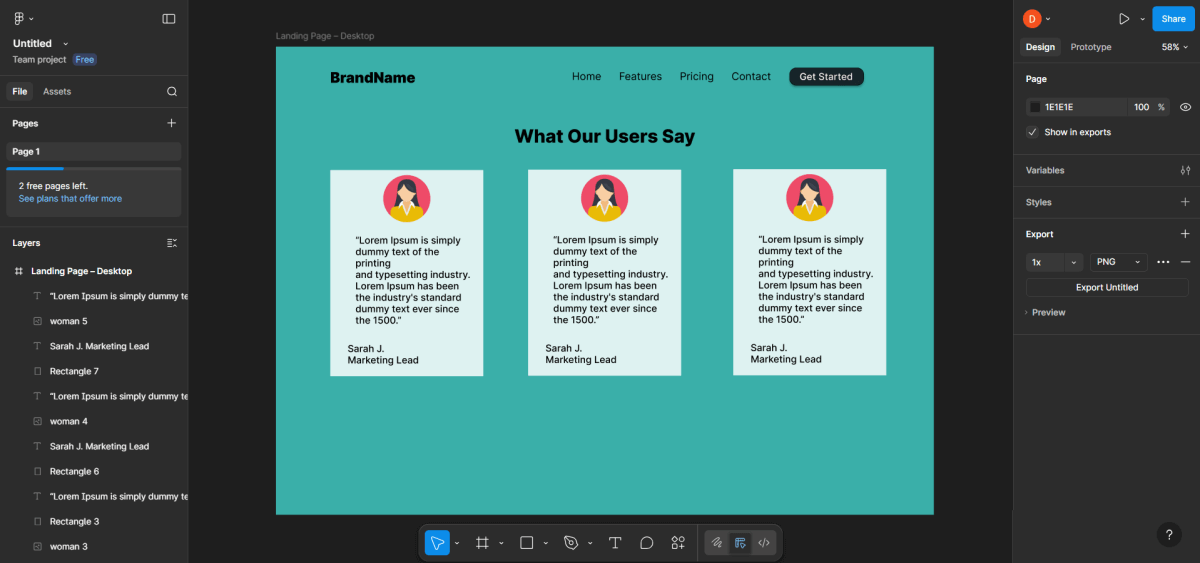Select the Move tool in bottom toolbar
The width and height of the screenshot is (1200, 563).
click(437, 543)
